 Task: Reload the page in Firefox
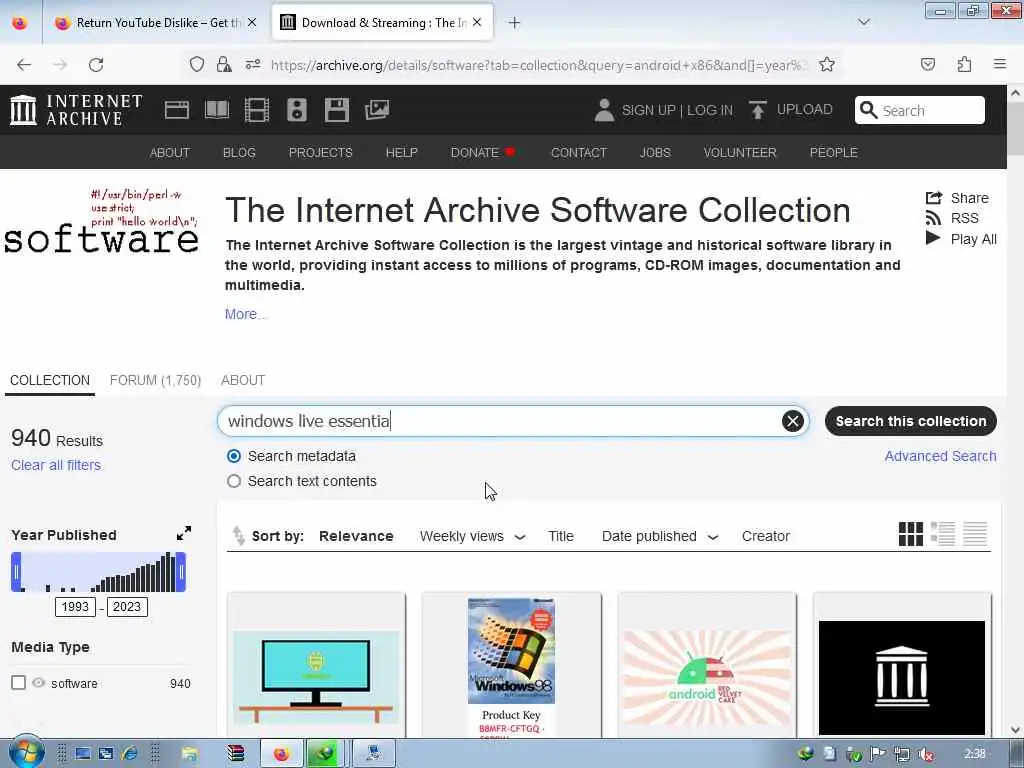[96, 65]
